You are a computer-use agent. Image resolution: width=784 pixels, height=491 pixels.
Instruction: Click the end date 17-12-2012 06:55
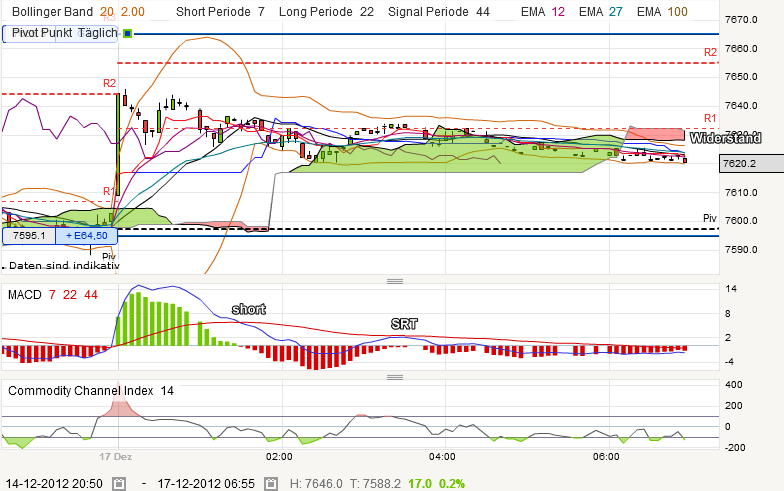coord(206,484)
